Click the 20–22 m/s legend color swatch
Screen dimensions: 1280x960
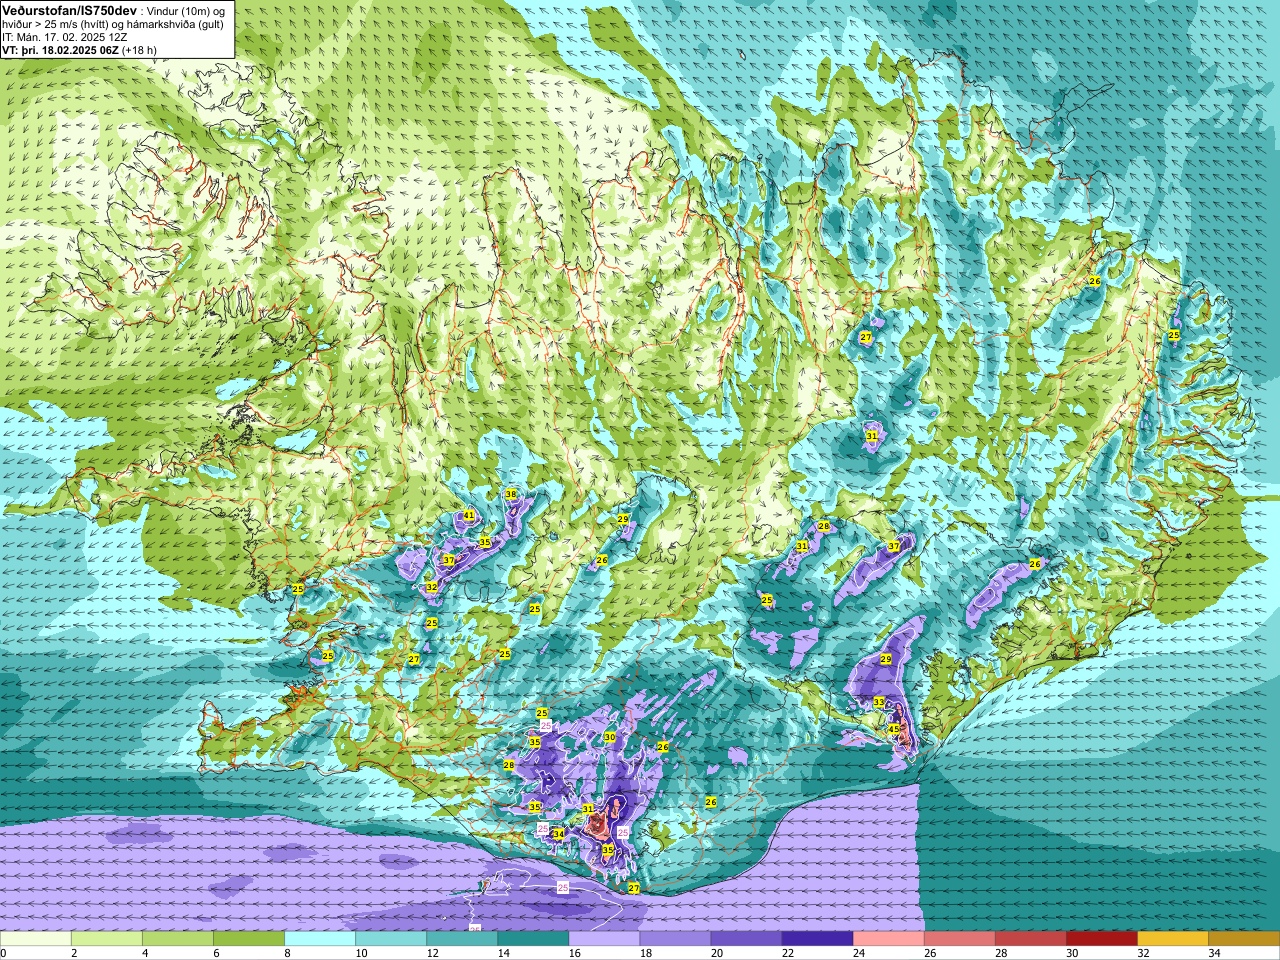pos(746,939)
